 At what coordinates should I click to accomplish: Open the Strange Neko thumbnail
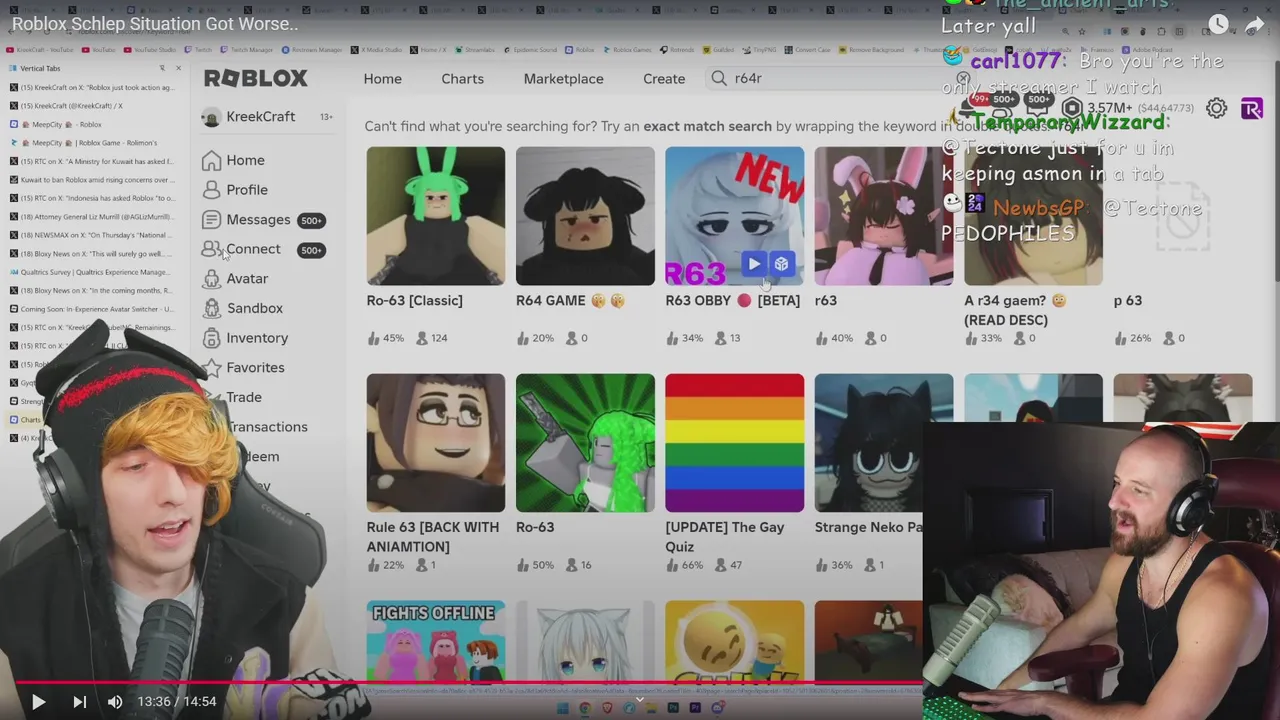[x=869, y=443]
